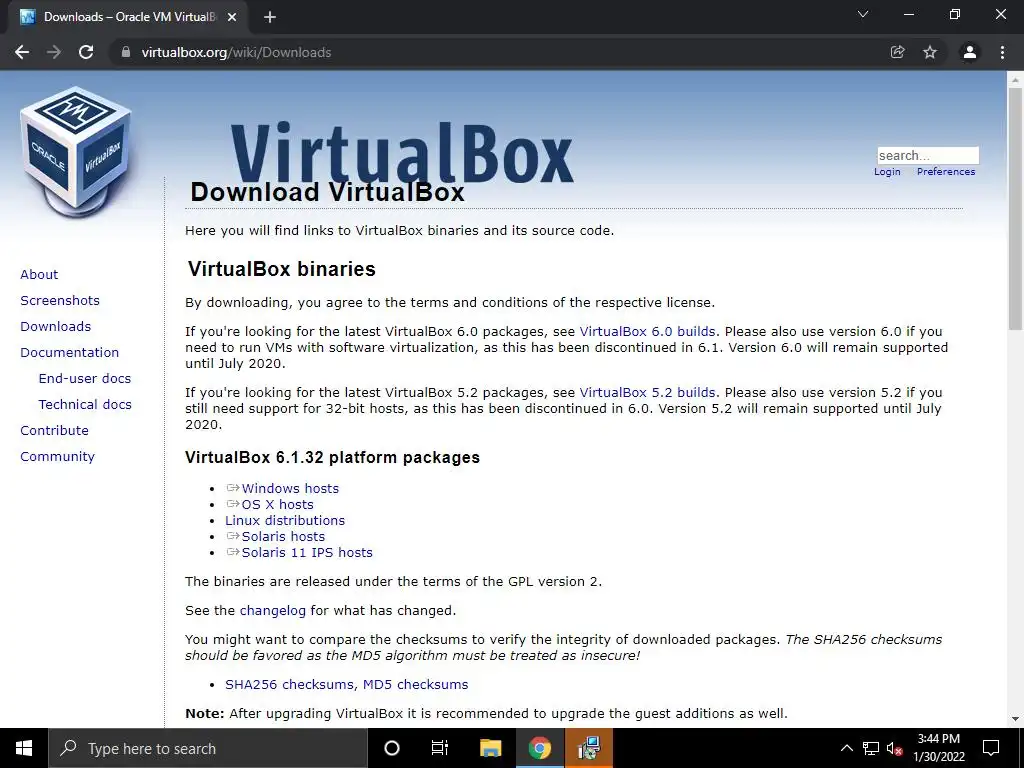Click the taskbar search box
The width and height of the screenshot is (1024, 768).
(208, 748)
